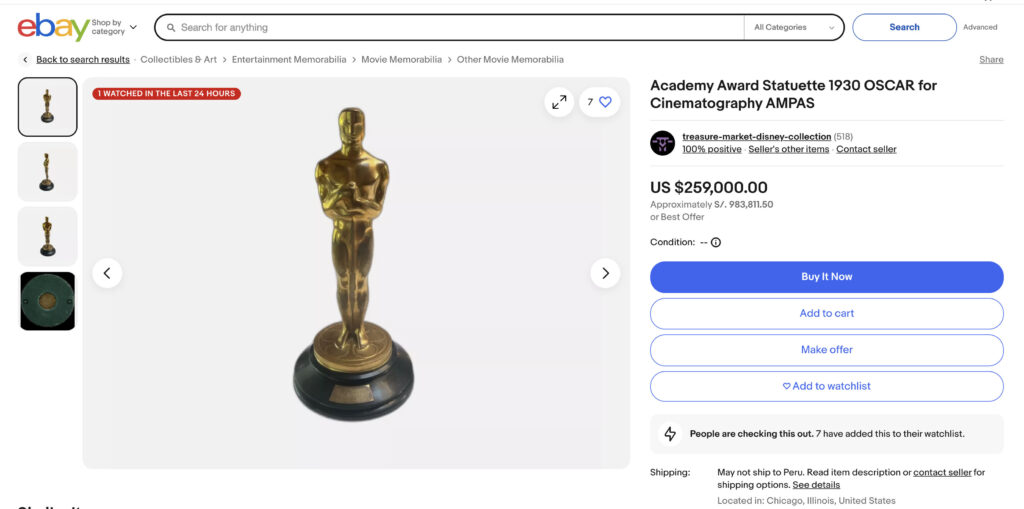Open the condition info icon
The height and width of the screenshot is (509, 1024).
[716, 242]
